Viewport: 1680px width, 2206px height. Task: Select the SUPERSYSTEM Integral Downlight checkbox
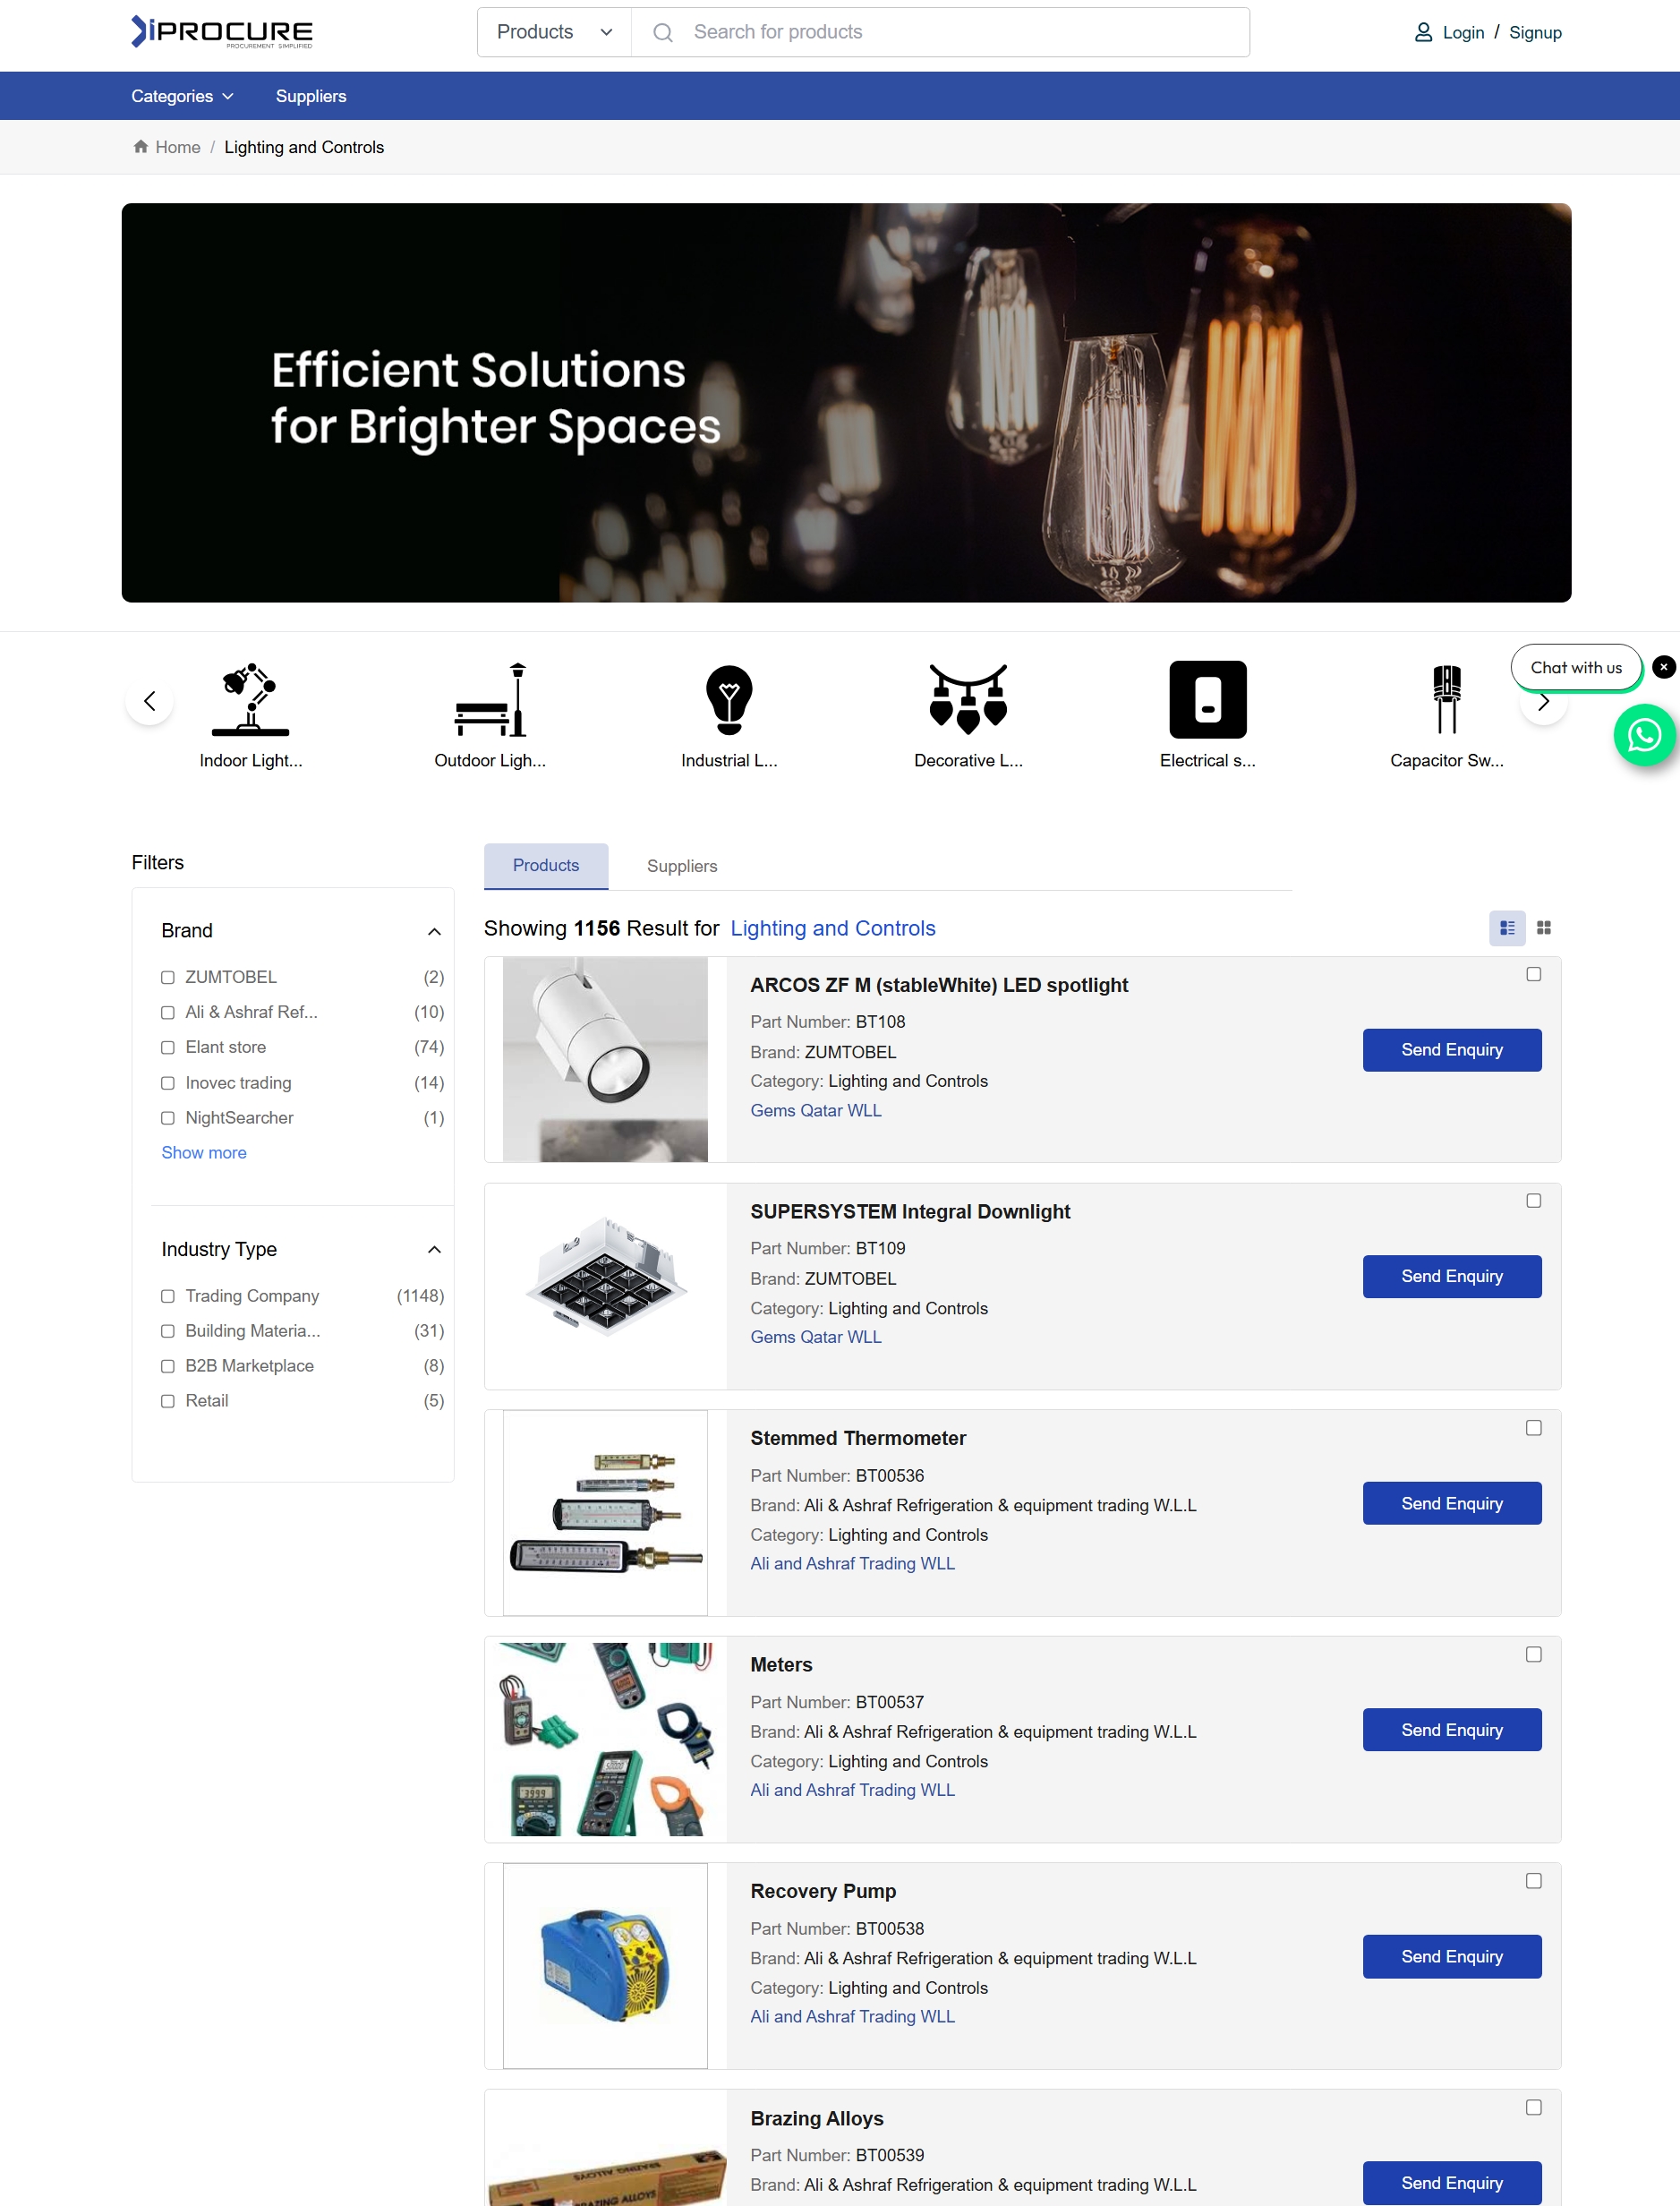click(1534, 1201)
